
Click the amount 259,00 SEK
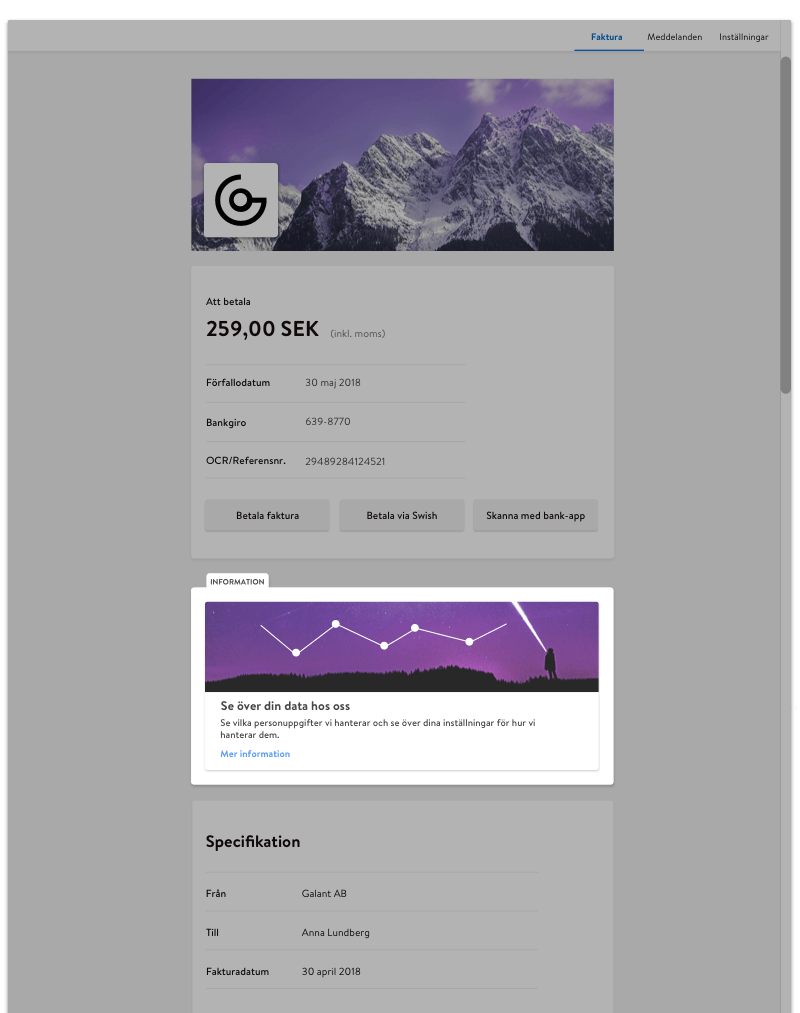click(262, 329)
